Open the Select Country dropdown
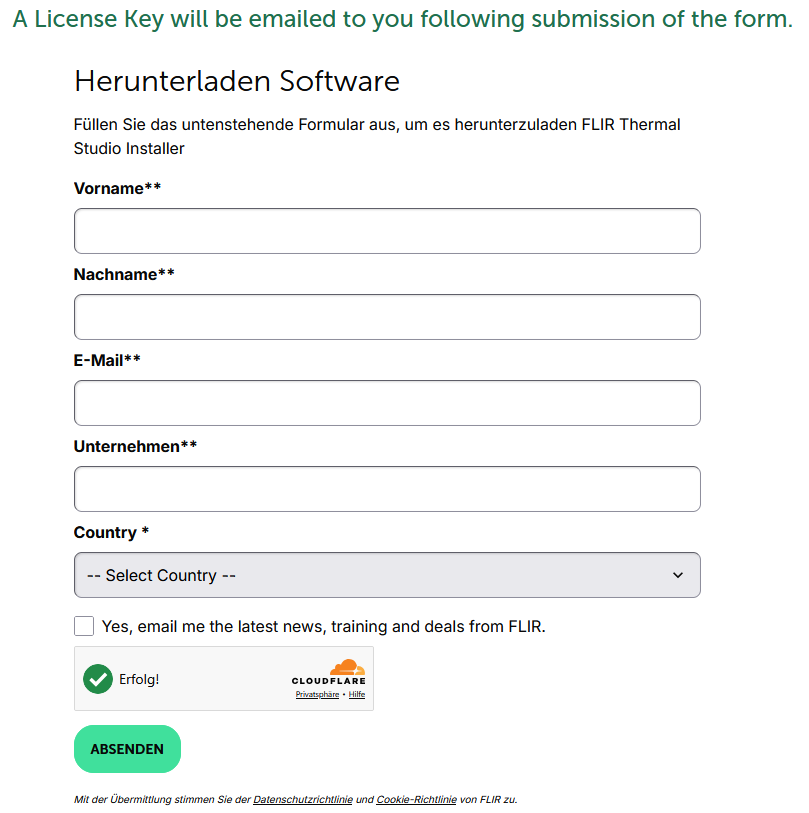The height and width of the screenshot is (813, 809). (x=387, y=575)
